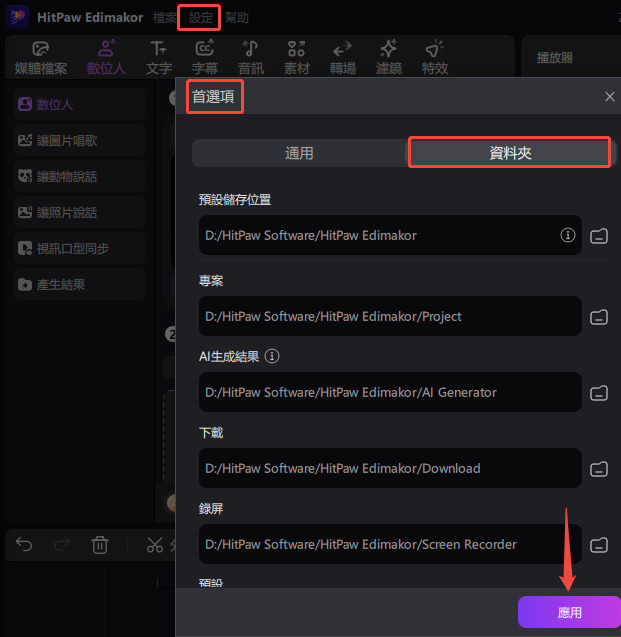Click the default save location path field
Viewport: 621px width, 637px height.
390,235
